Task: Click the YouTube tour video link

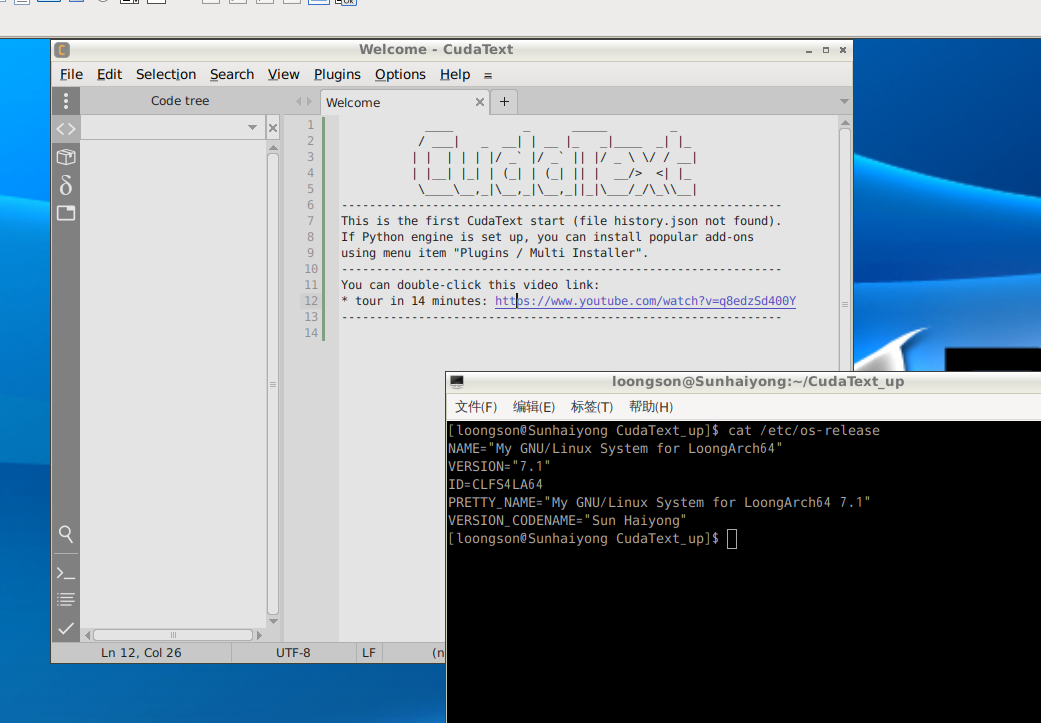Action: (645, 301)
